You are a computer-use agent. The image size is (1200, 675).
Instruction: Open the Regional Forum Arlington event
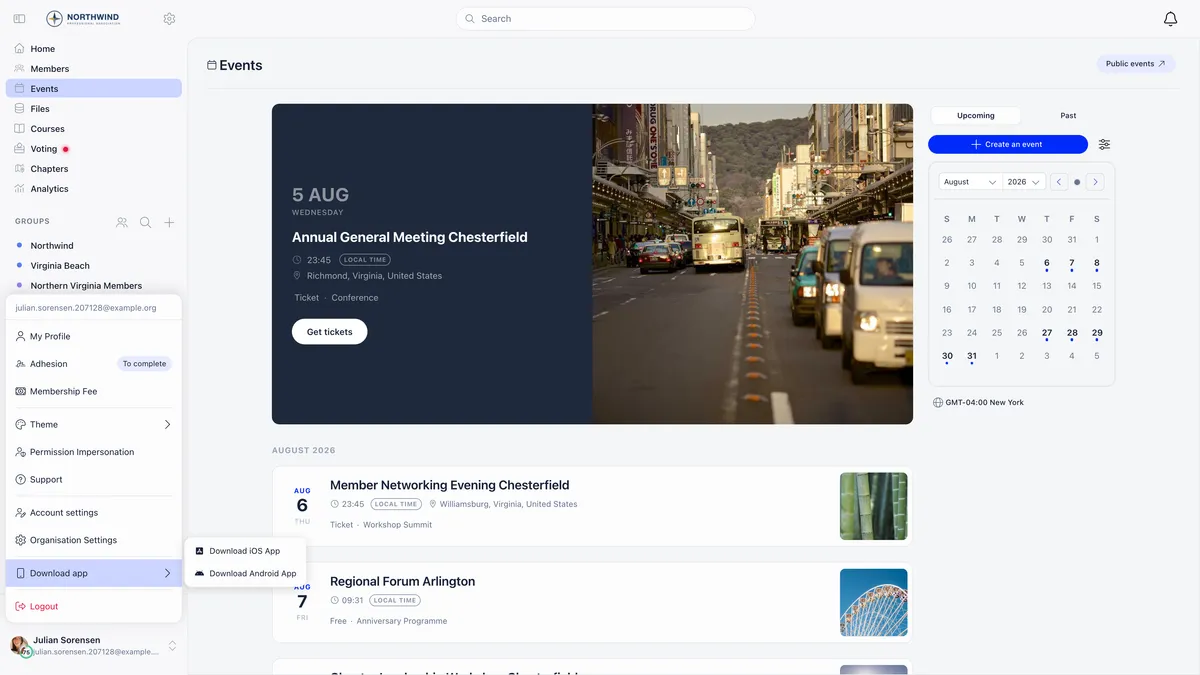coord(592,602)
